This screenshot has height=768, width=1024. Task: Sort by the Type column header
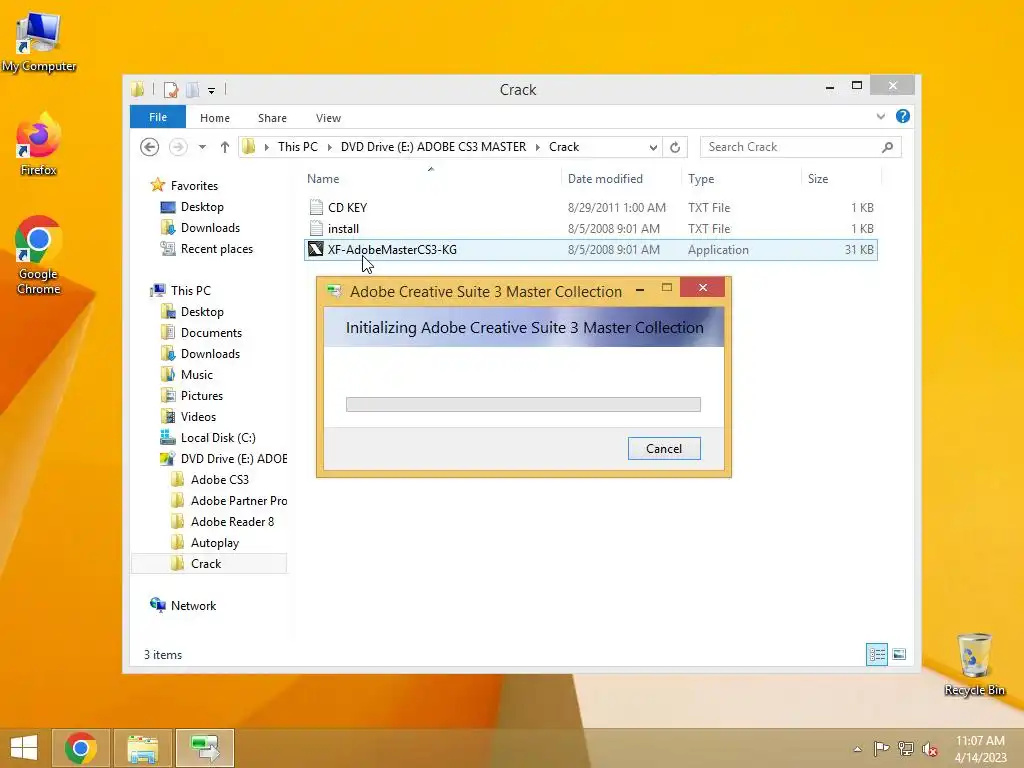pos(701,178)
